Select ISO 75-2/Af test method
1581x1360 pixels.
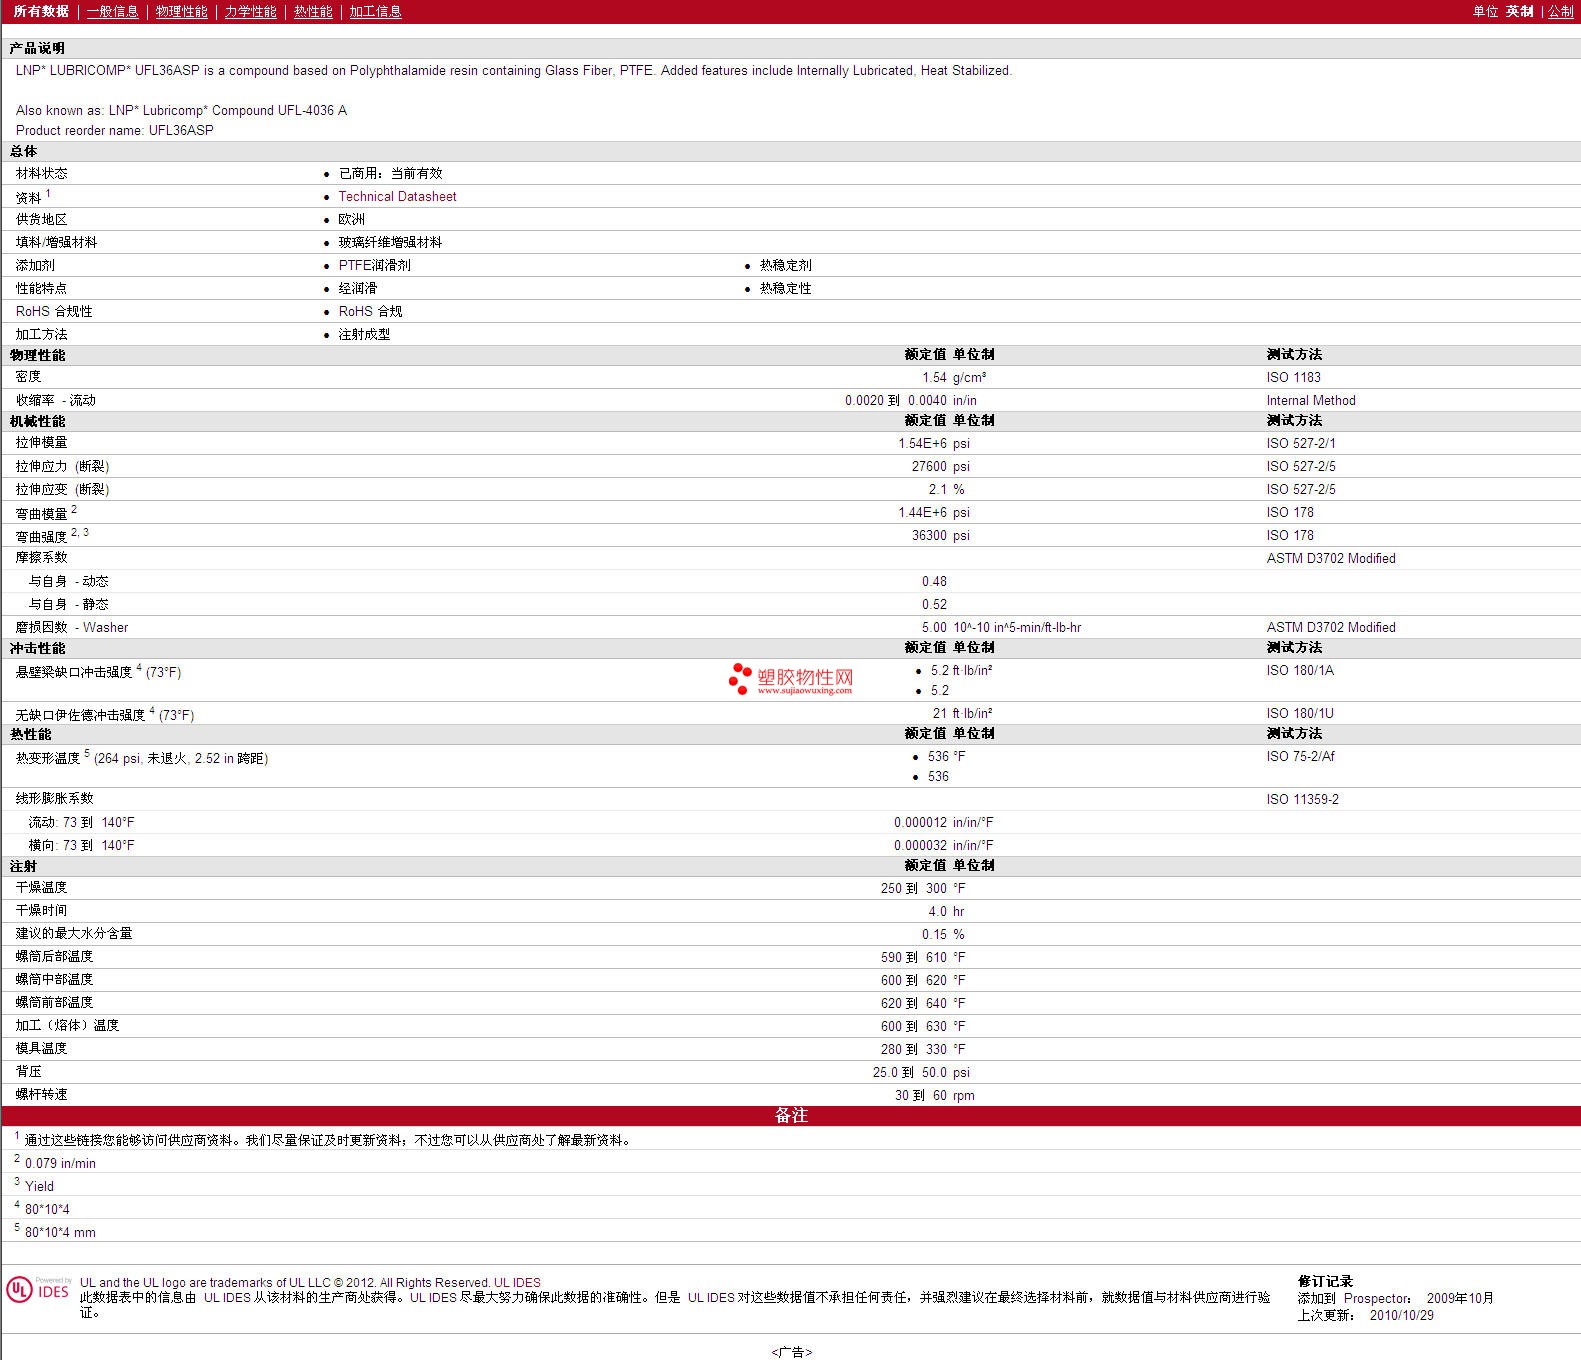pyautogui.click(x=1300, y=756)
